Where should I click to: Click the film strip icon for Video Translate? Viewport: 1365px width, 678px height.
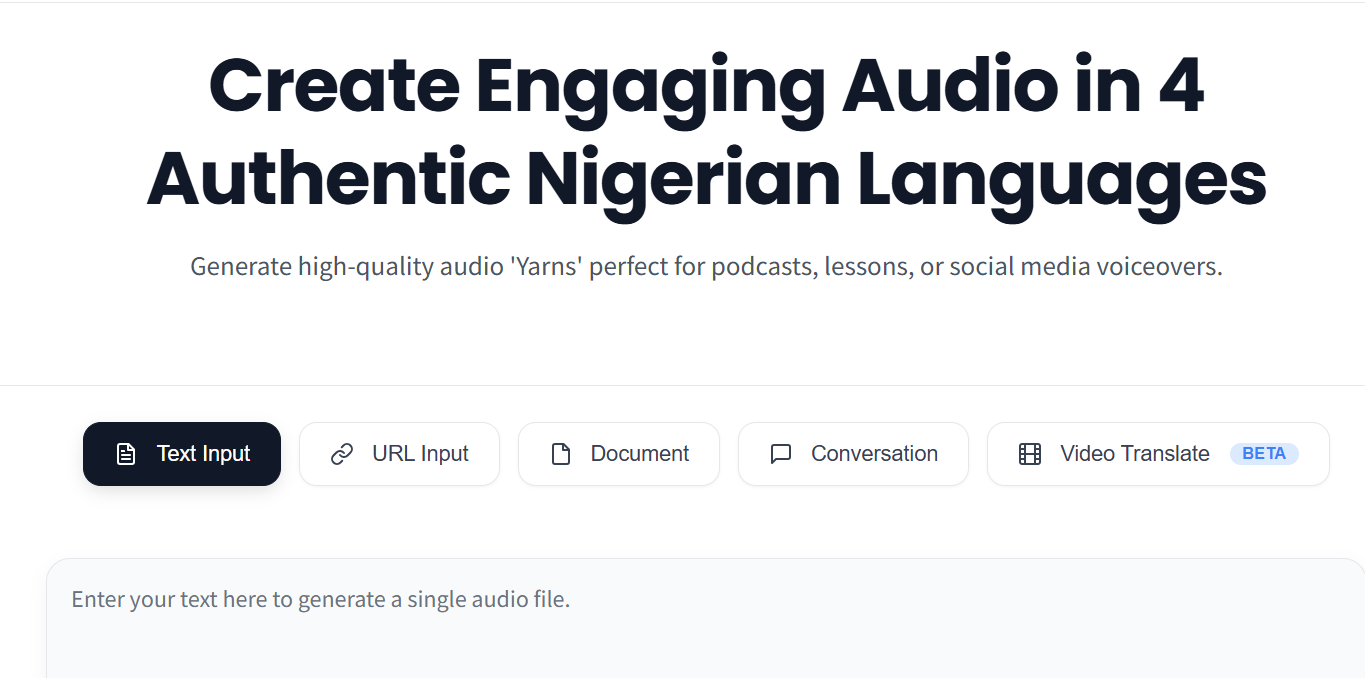coord(1030,454)
